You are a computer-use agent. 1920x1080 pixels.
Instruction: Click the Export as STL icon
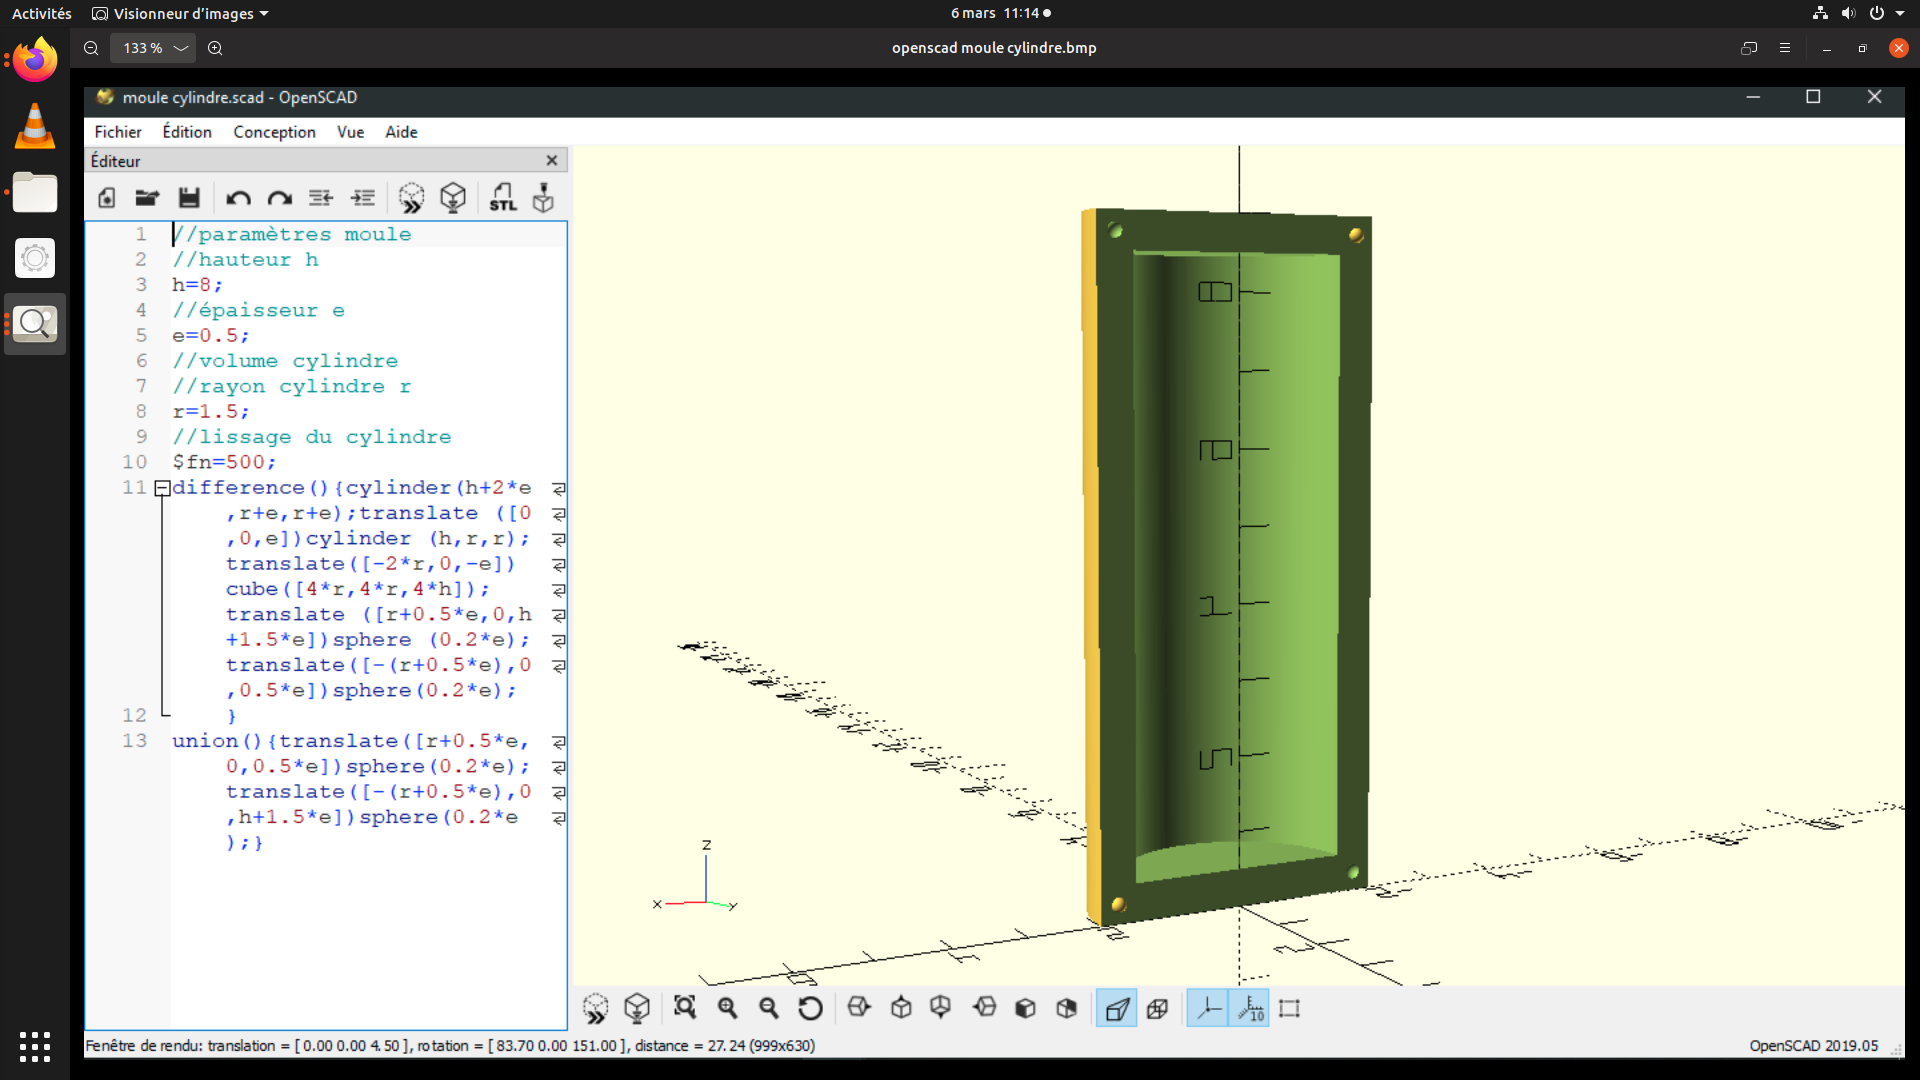tap(503, 197)
